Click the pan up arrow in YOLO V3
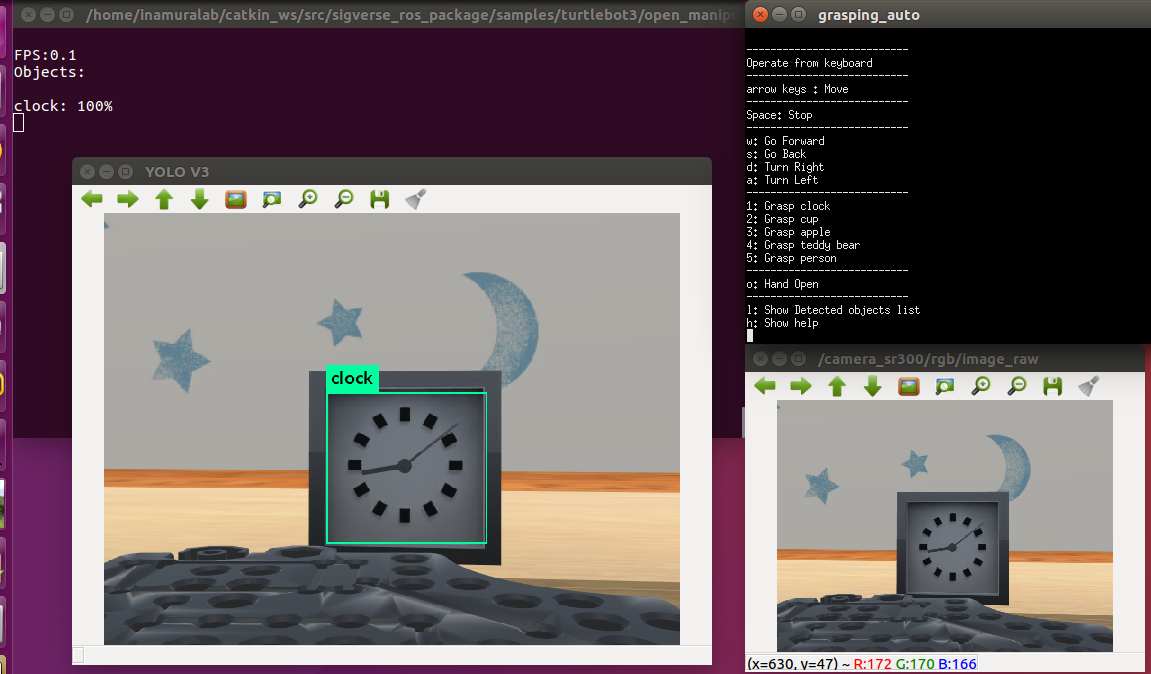This screenshot has height=674, width=1151. click(164, 199)
